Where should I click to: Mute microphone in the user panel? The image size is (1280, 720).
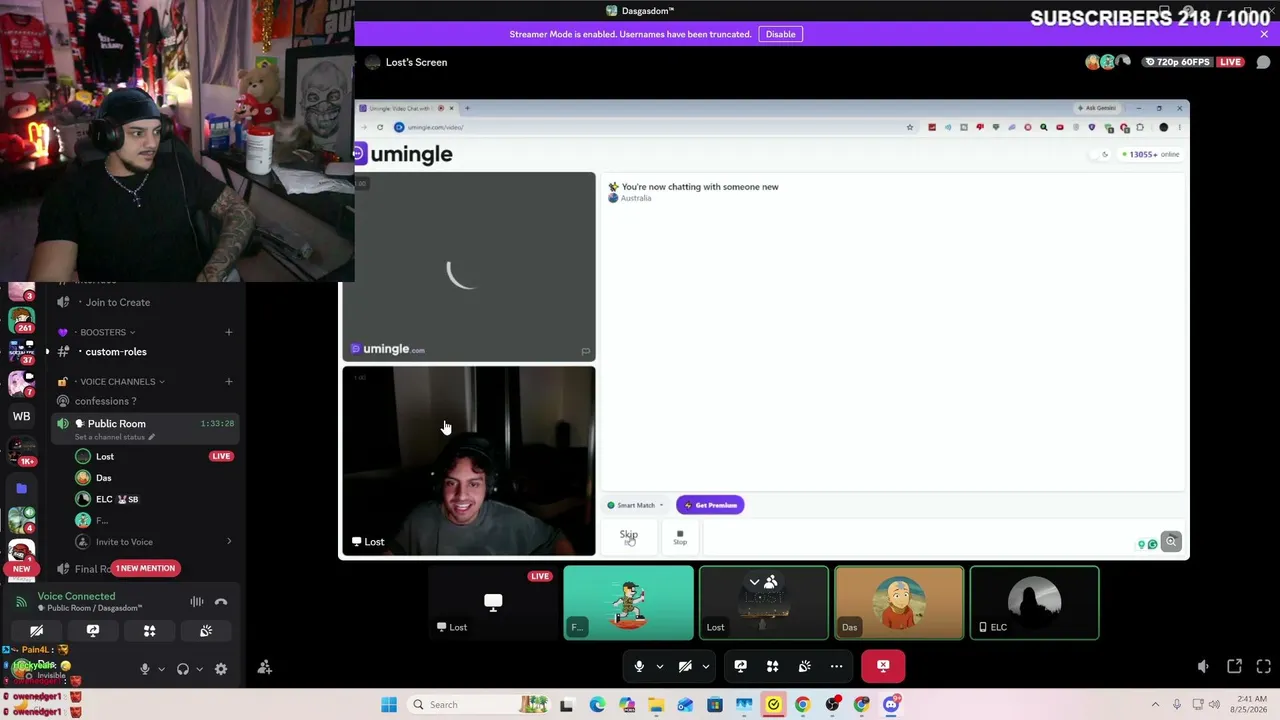coord(145,669)
